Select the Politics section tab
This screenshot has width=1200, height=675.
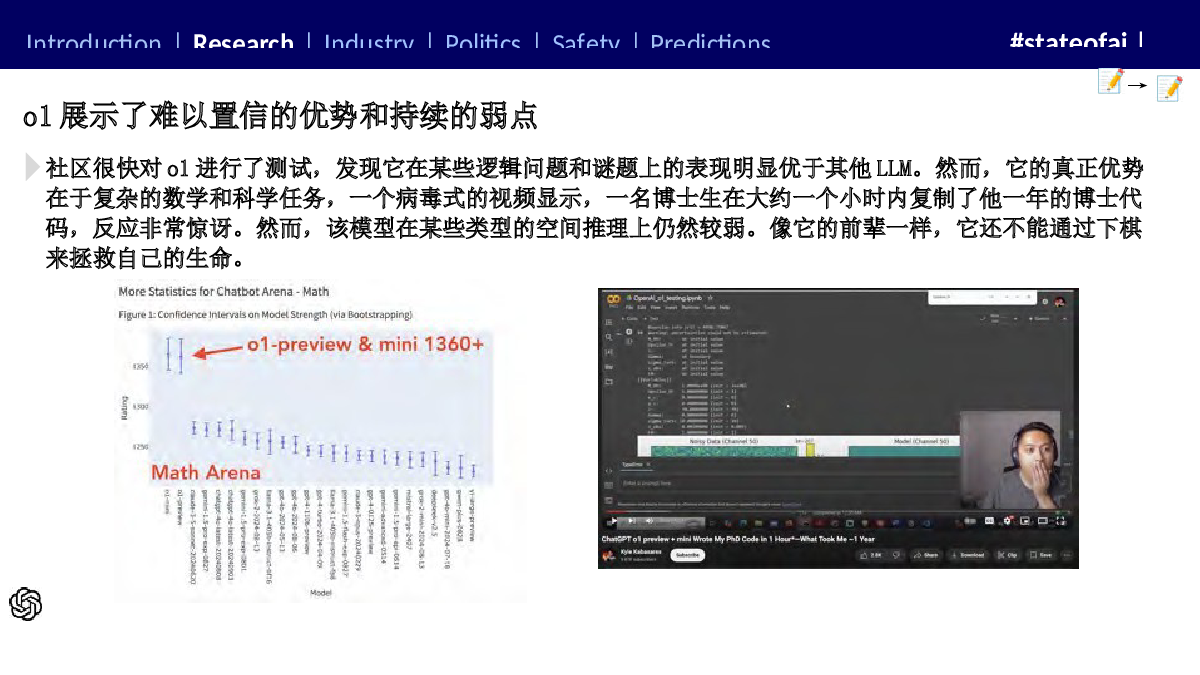(483, 43)
